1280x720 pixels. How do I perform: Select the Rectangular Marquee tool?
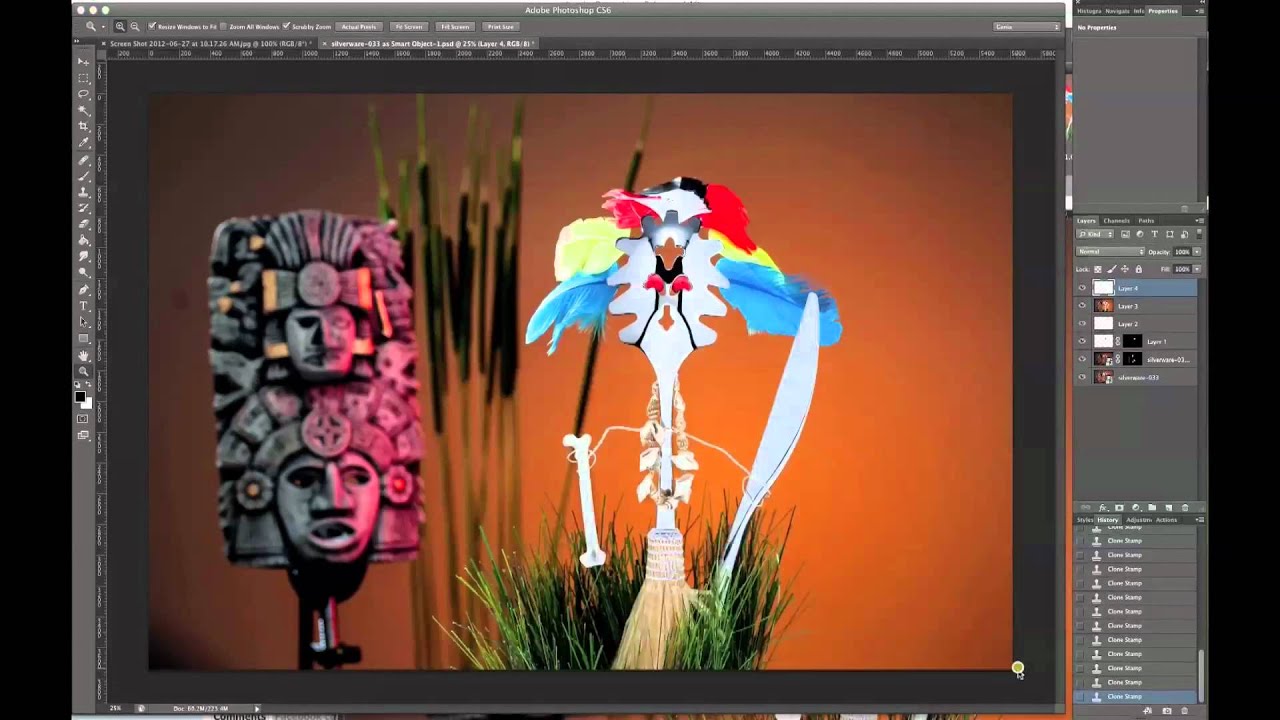coord(84,78)
